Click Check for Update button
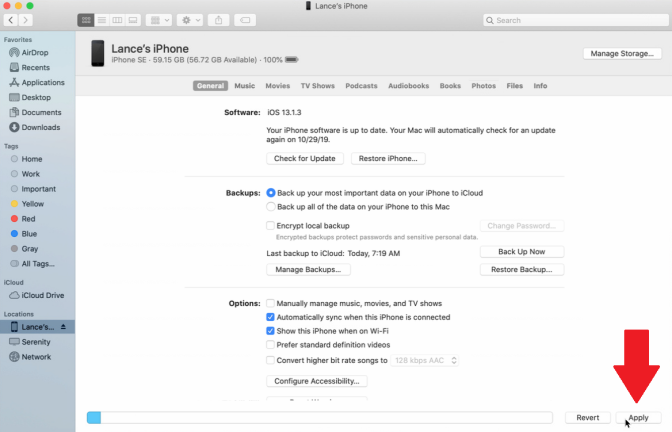The height and width of the screenshot is (432, 672). (x=305, y=159)
